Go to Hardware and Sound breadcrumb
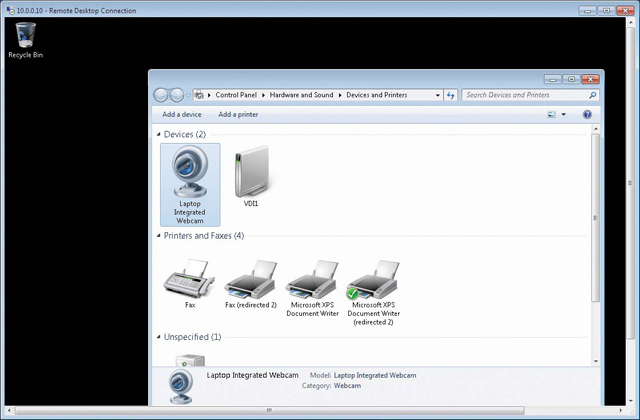The height and width of the screenshot is (420, 640). (301, 95)
